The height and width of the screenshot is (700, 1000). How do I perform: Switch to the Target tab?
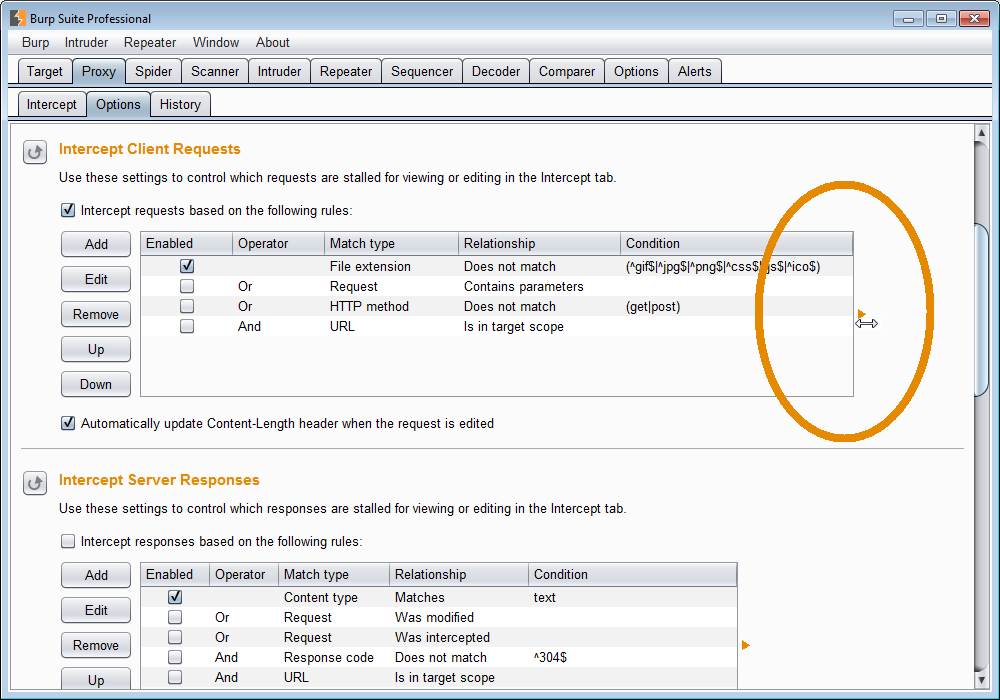coord(45,71)
